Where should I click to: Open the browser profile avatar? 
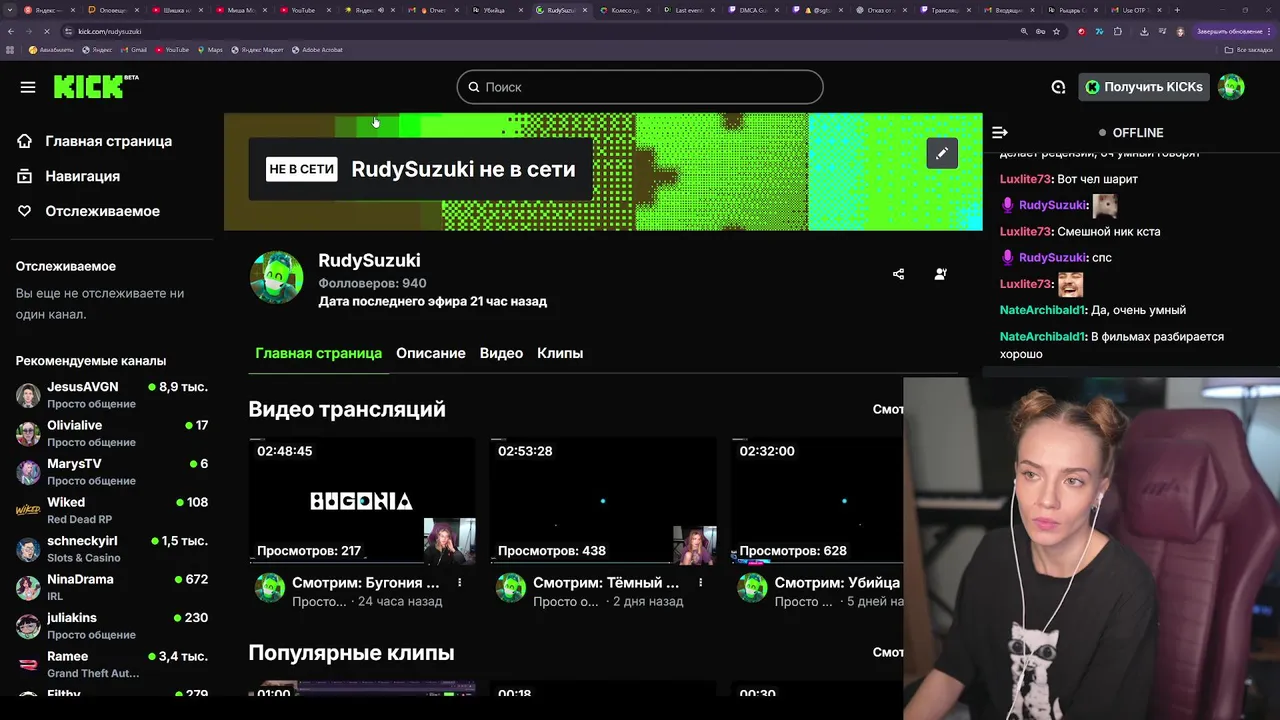[x=1180, y=31]
